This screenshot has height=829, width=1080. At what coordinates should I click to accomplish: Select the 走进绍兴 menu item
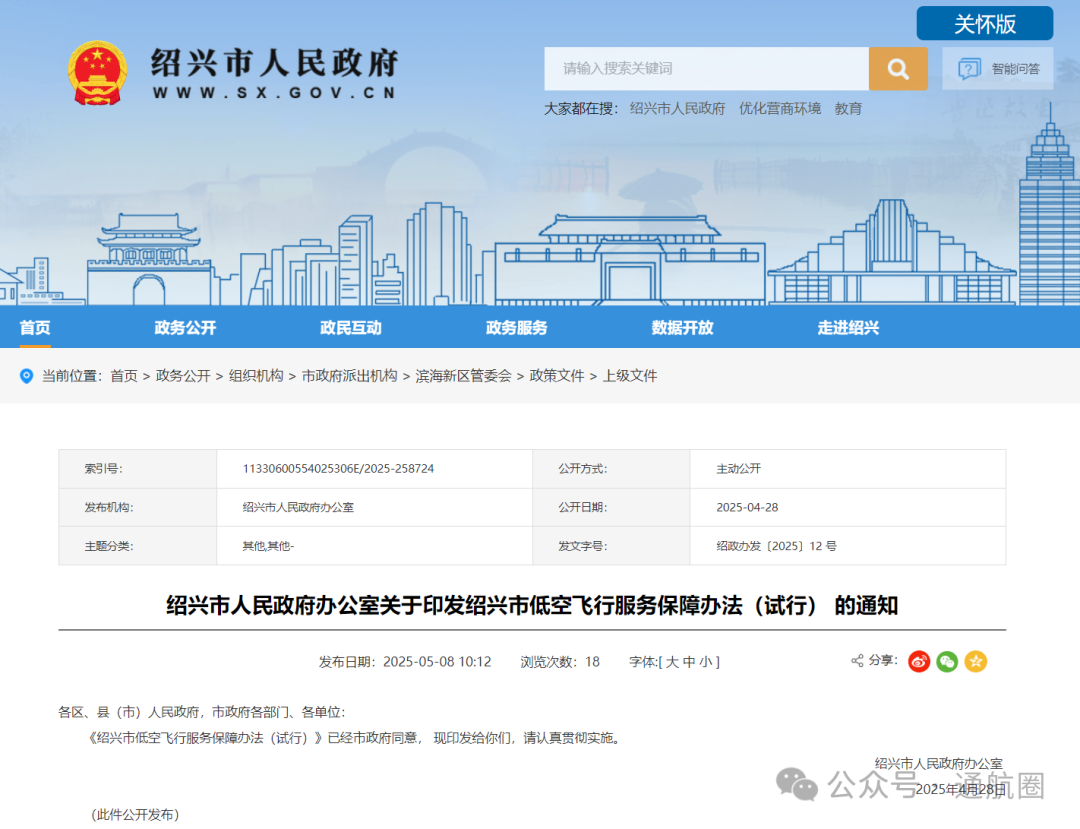pos(846,327)
